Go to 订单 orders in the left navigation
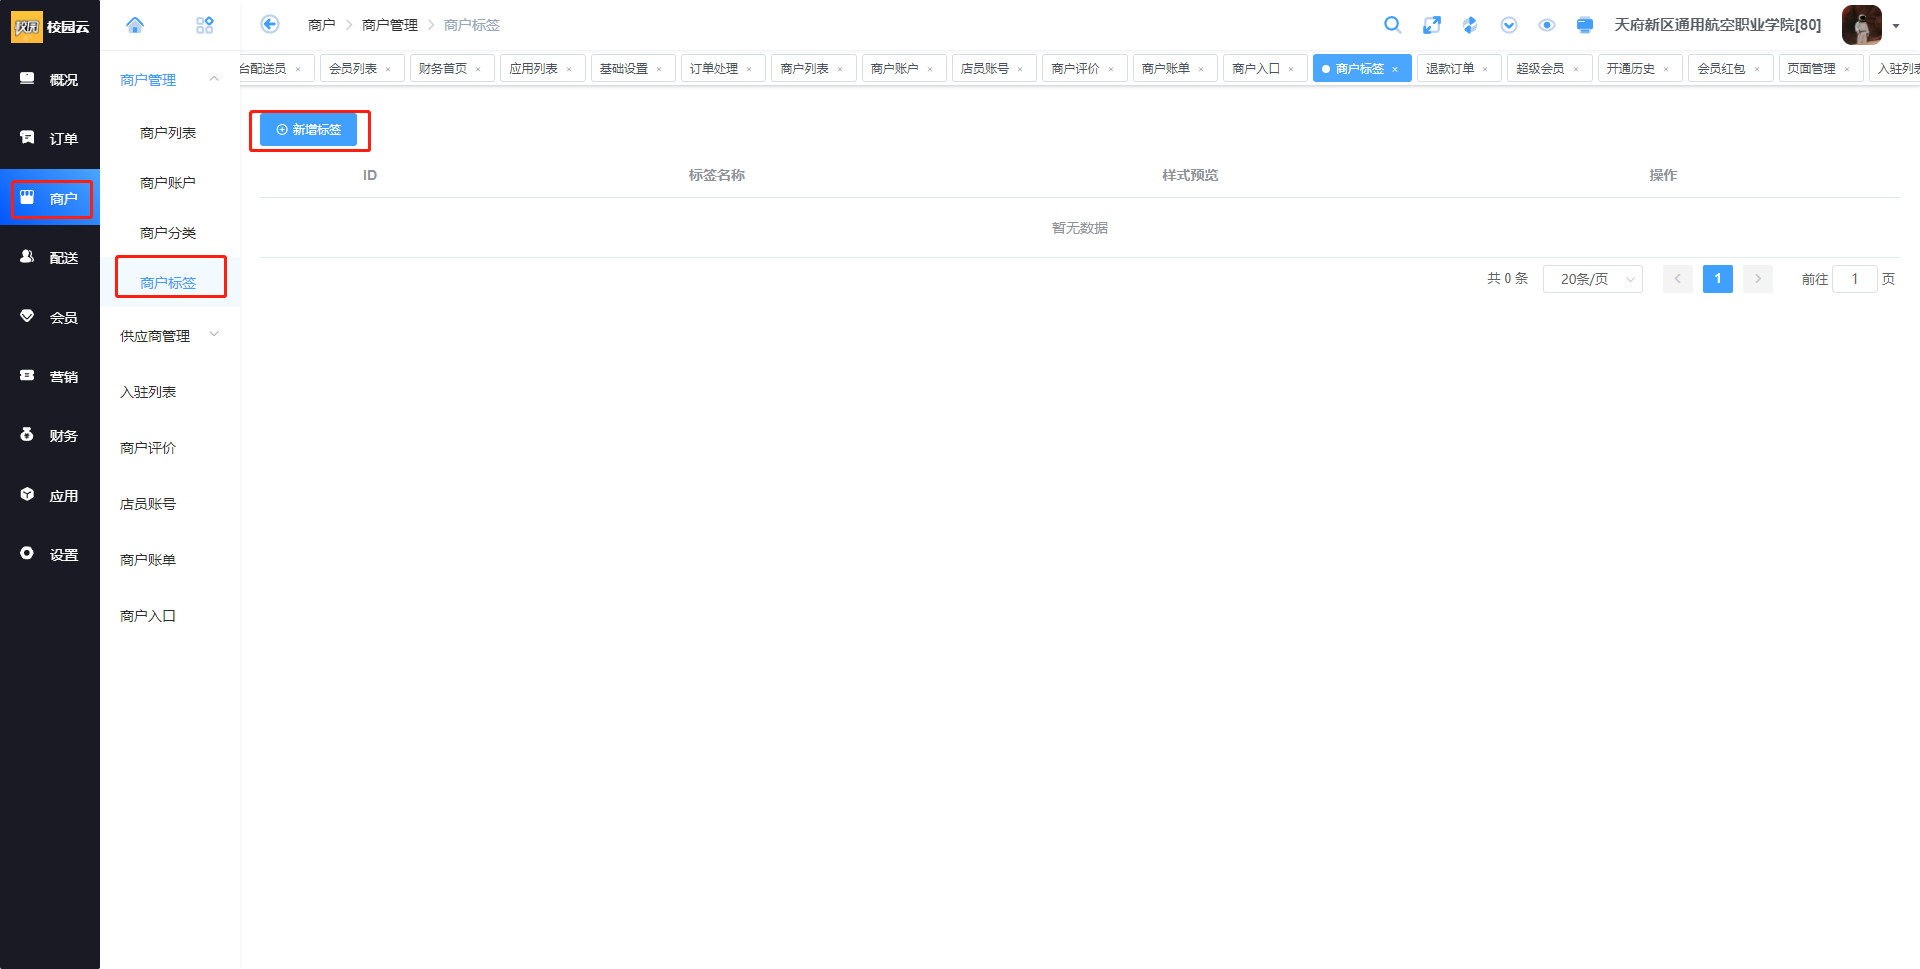Viewport: 1920px width, 969px height. tap(50, 138)
